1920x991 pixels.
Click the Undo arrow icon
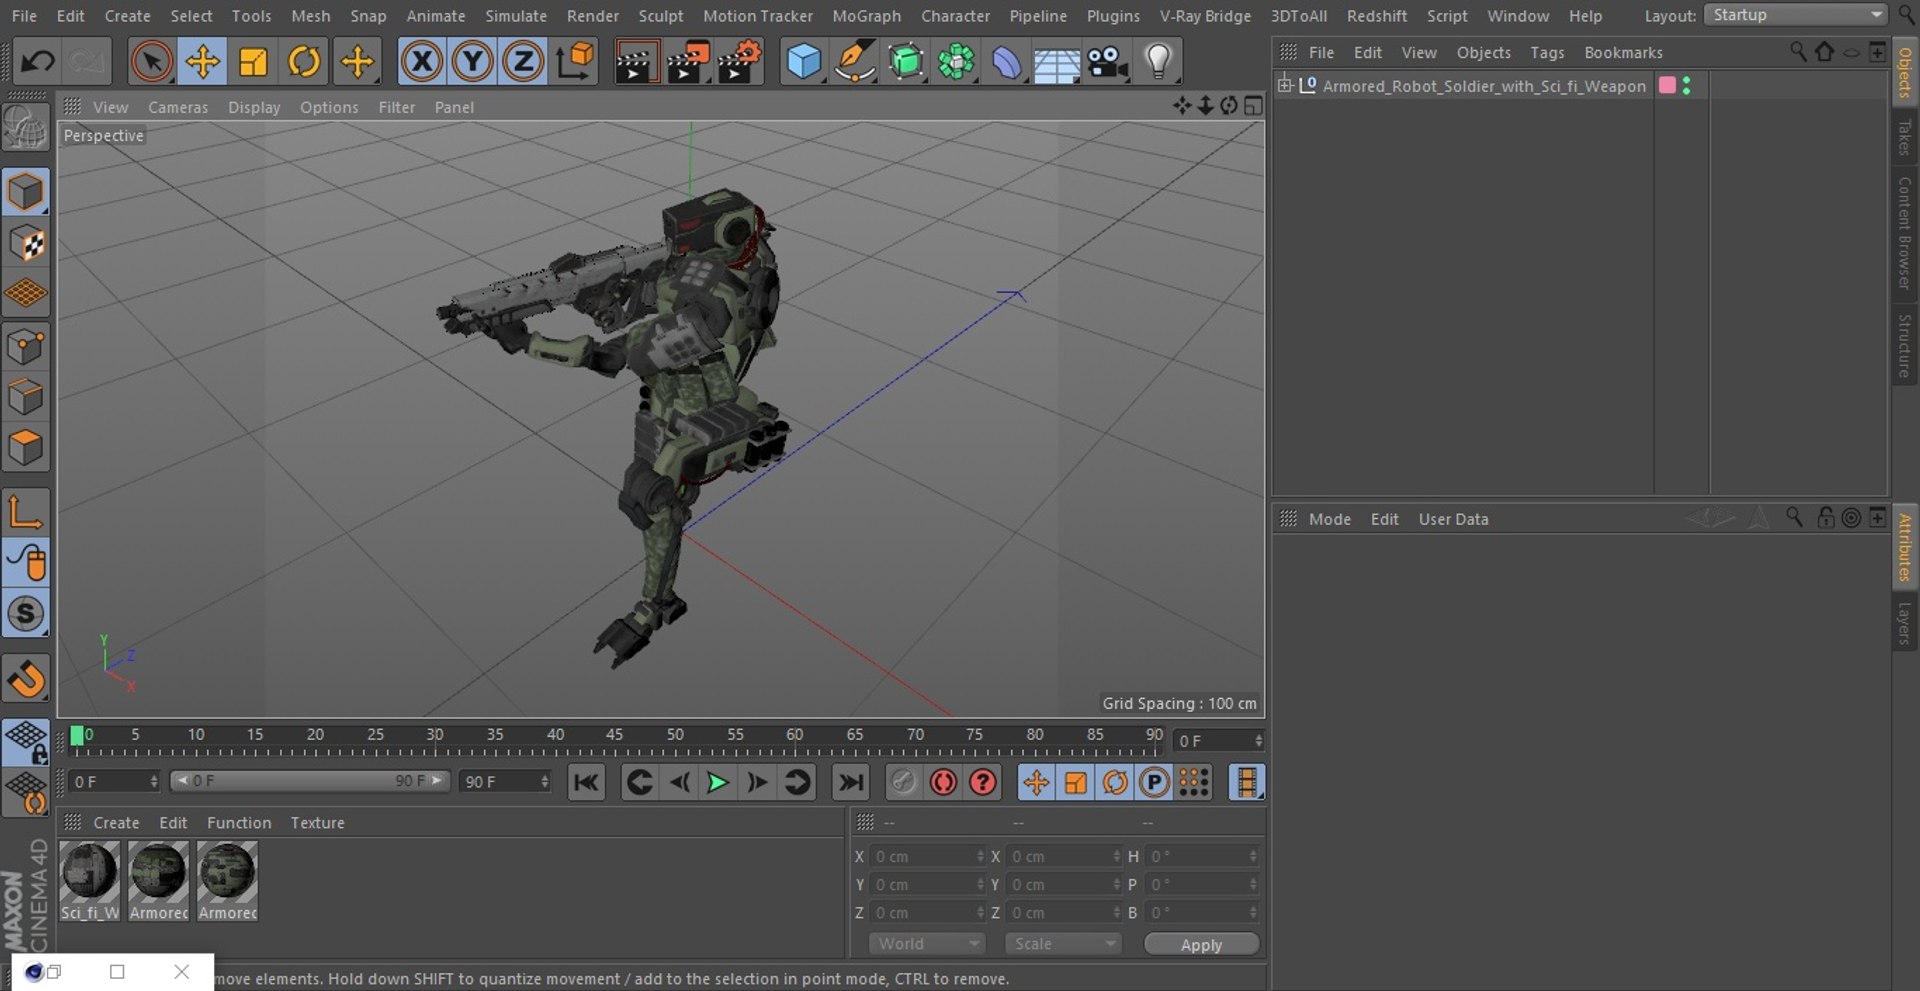pos(37,62)
